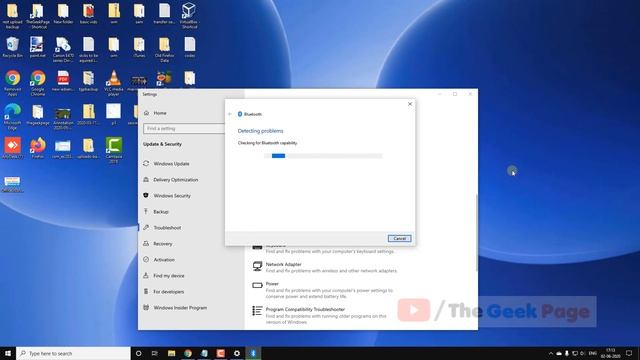Select the PDF file desktop icon

coord(63,81)
